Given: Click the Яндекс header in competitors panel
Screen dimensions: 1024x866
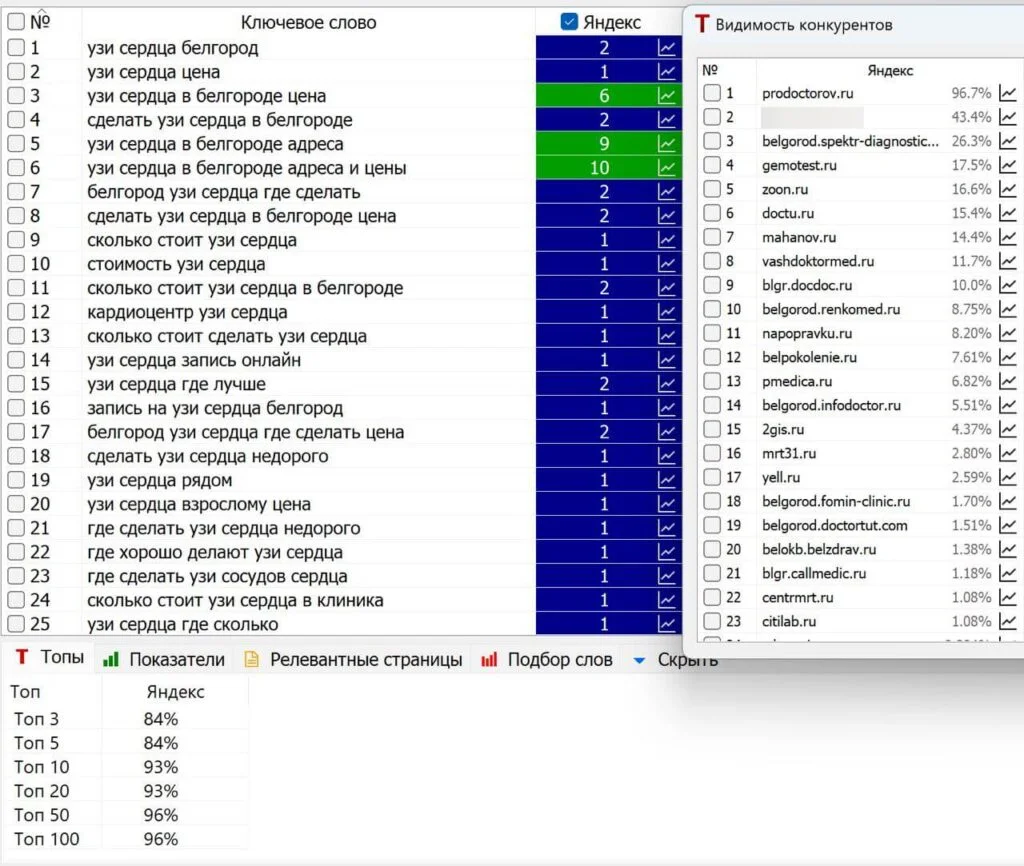Looking at the screenshot, I should point(889,71).
